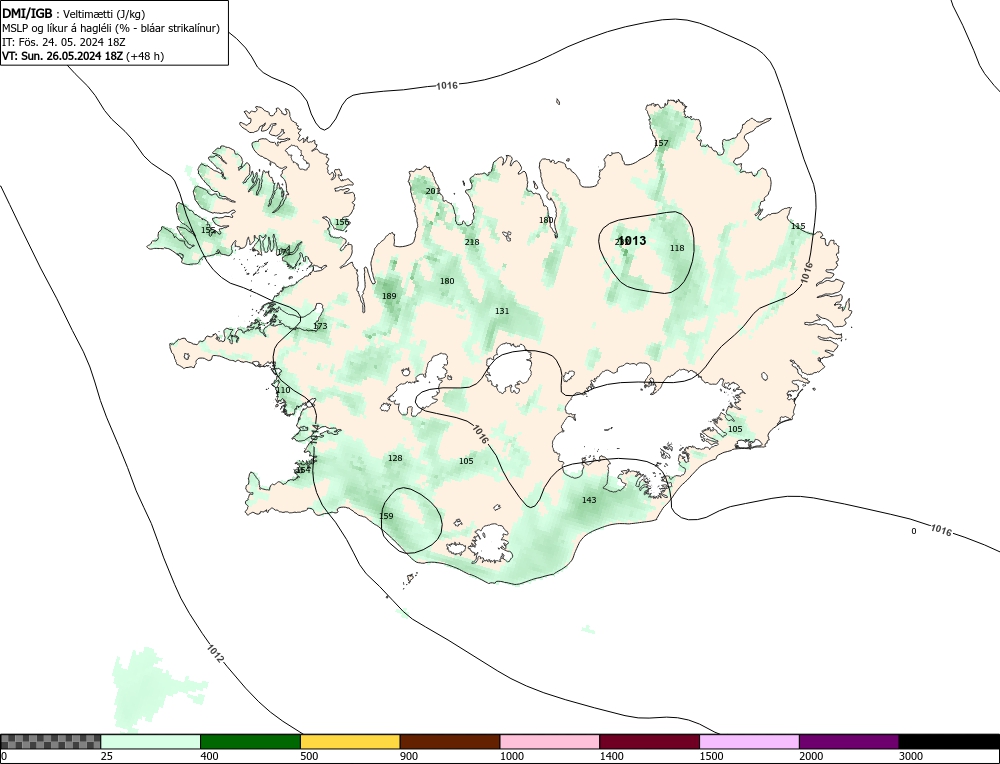
Task: Click the dark purple 2000–3000 legend swatch
Action: coord(849,741)
